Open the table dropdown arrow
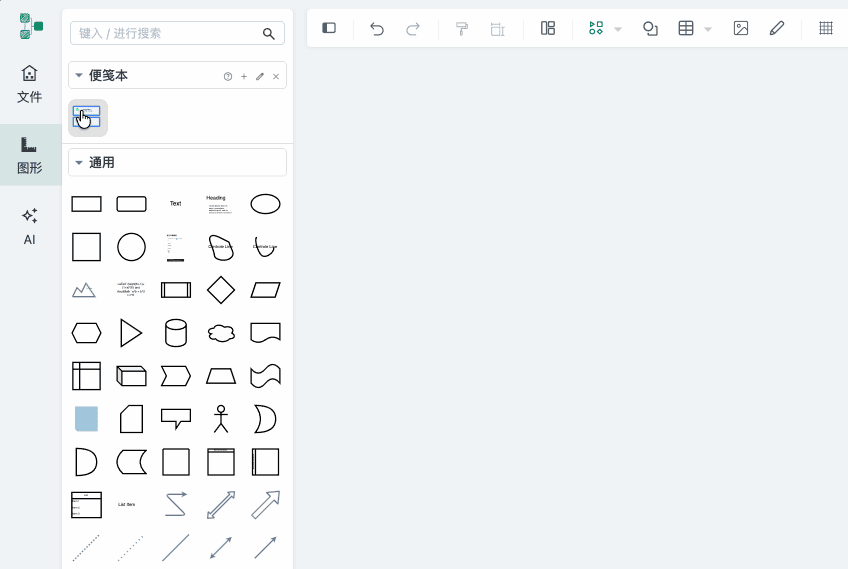 [708, 29]
